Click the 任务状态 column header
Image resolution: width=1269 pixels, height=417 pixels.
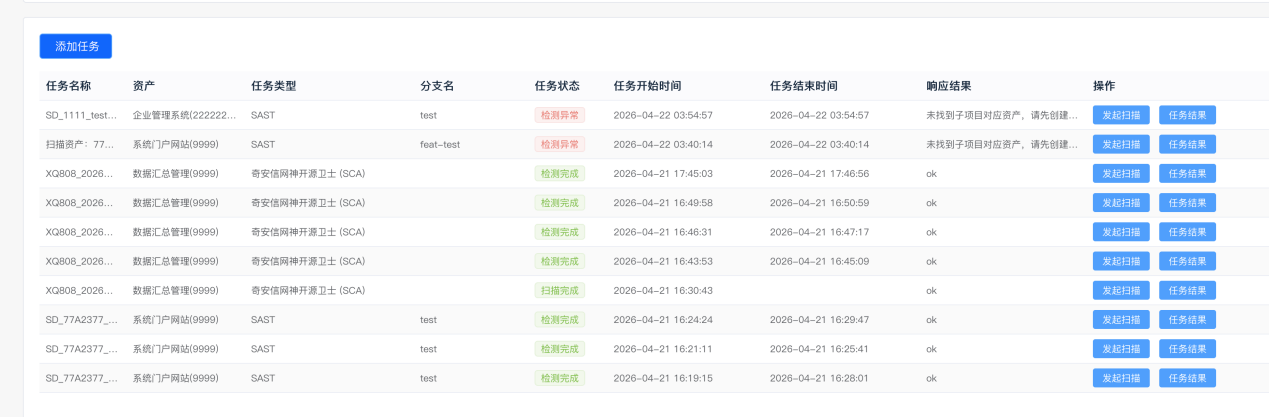tap(557, 86)
